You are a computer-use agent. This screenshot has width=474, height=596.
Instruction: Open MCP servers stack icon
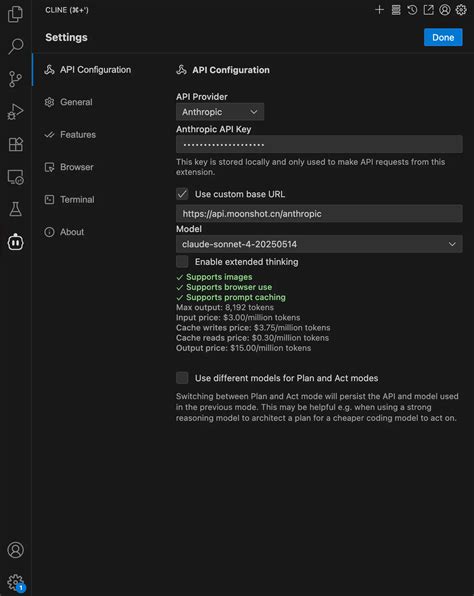[x=396, y=10]
